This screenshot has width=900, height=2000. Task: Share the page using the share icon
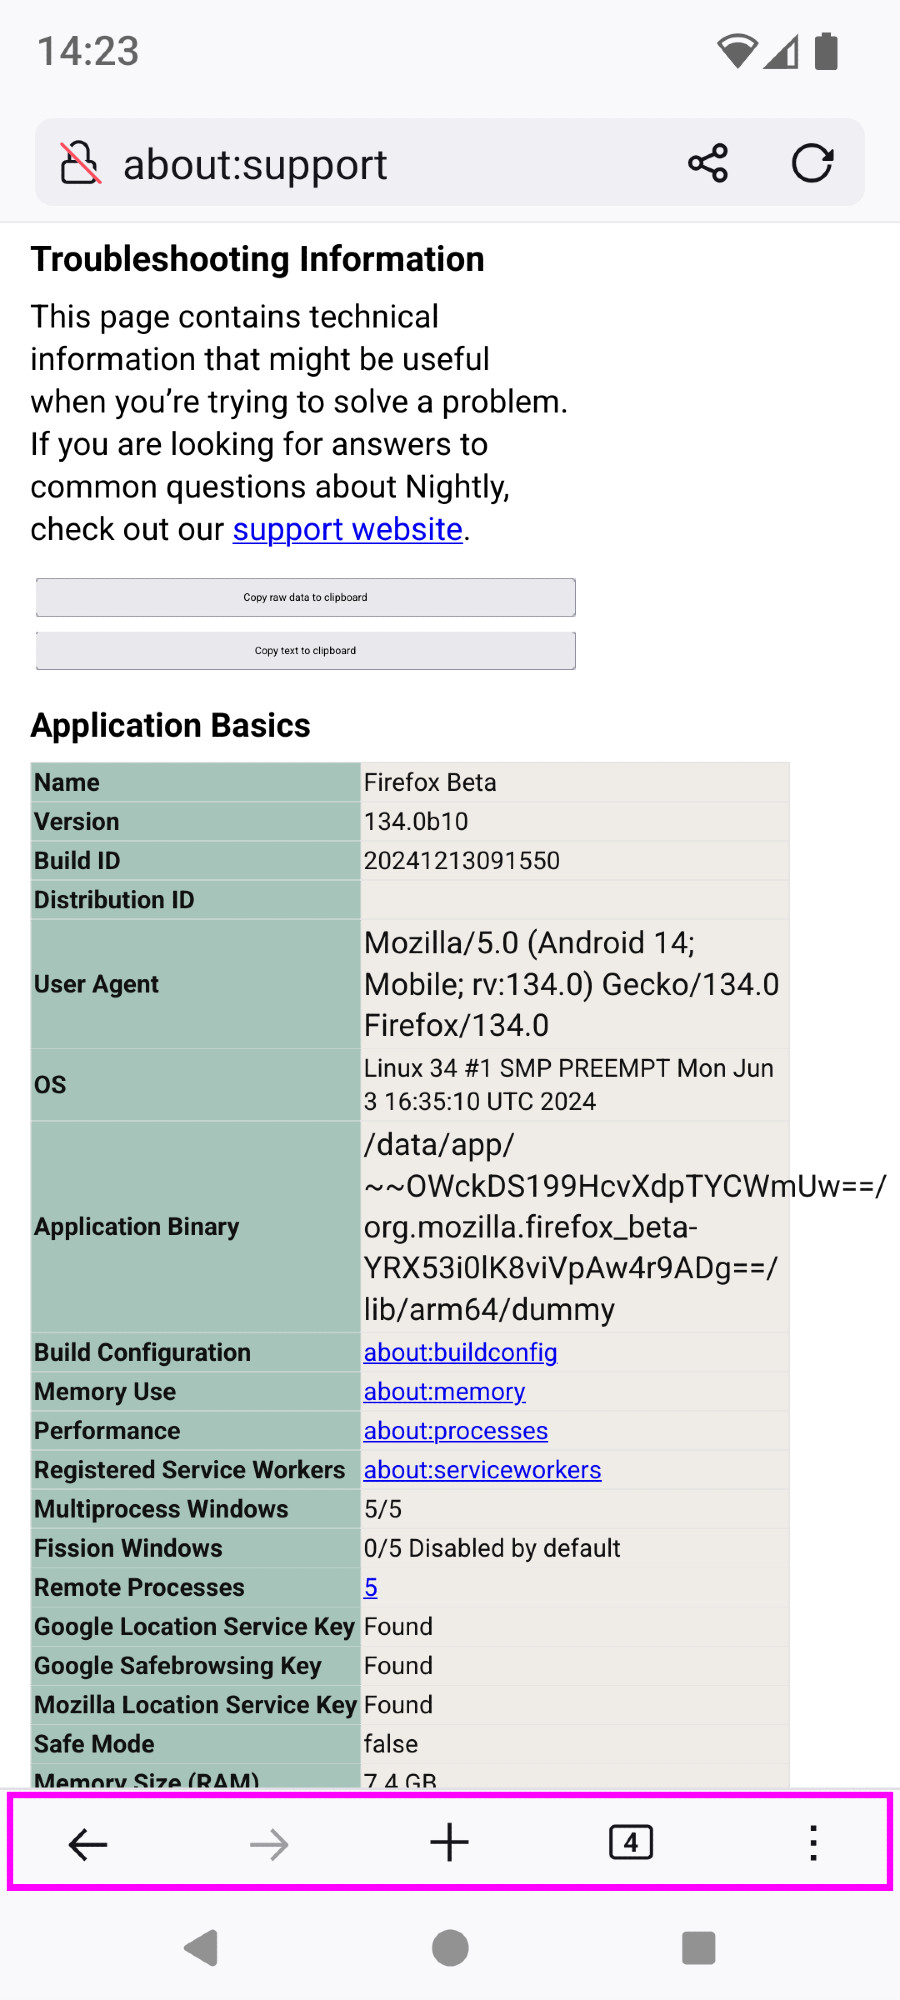pyautogui.click(x=708, y=163)
